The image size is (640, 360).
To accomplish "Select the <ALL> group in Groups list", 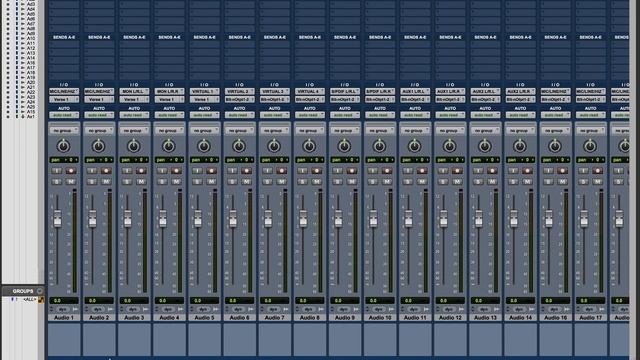I will coord(29,300).
